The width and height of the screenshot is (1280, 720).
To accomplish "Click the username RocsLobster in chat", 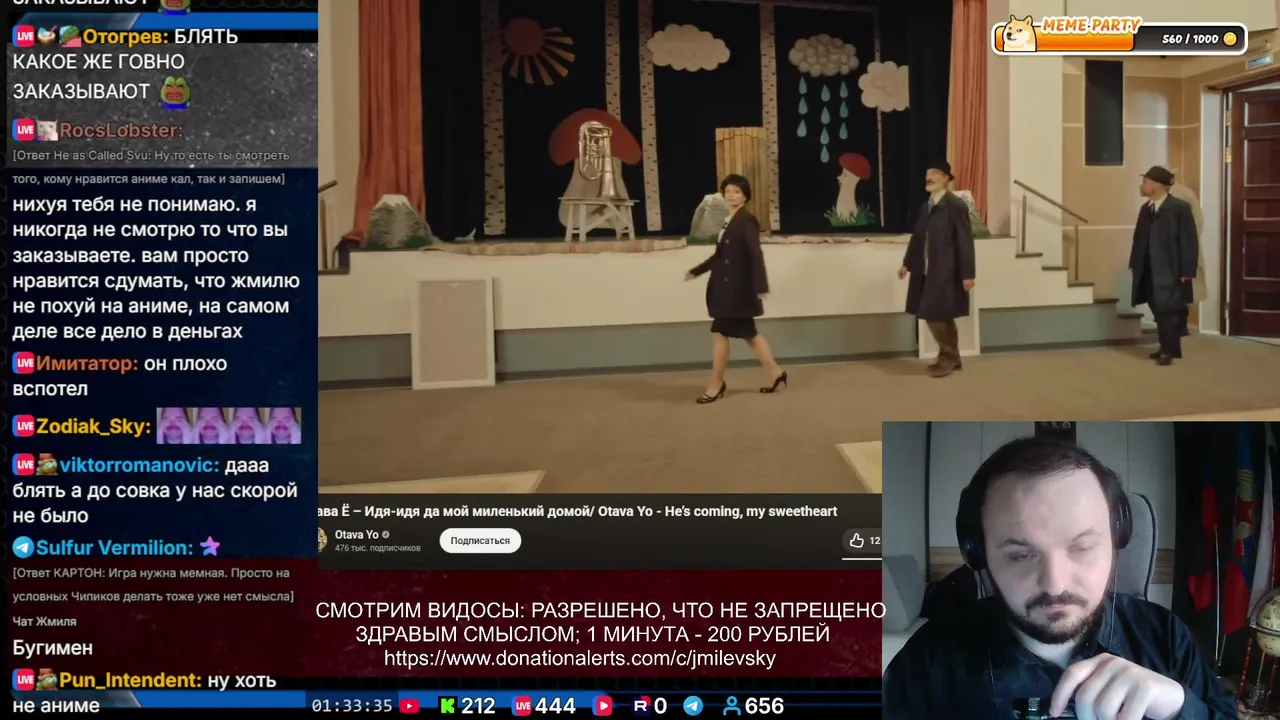I will coord(121,130).
